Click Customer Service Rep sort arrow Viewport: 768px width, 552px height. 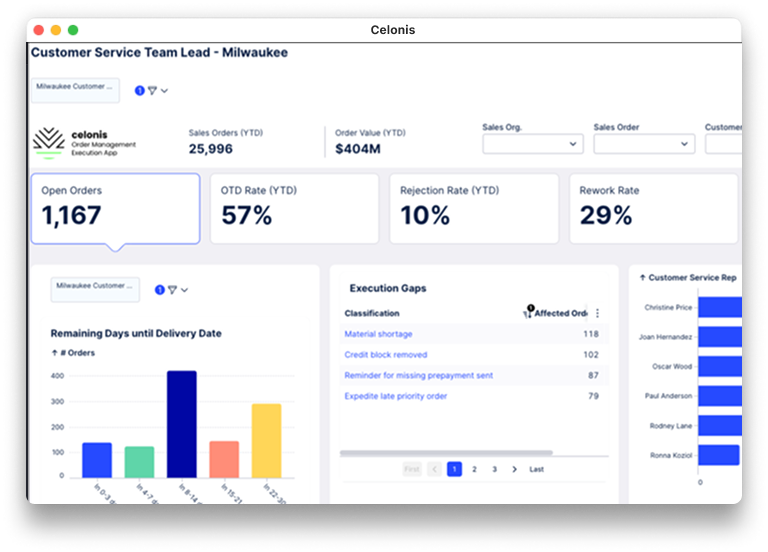(x=643, y=278)
